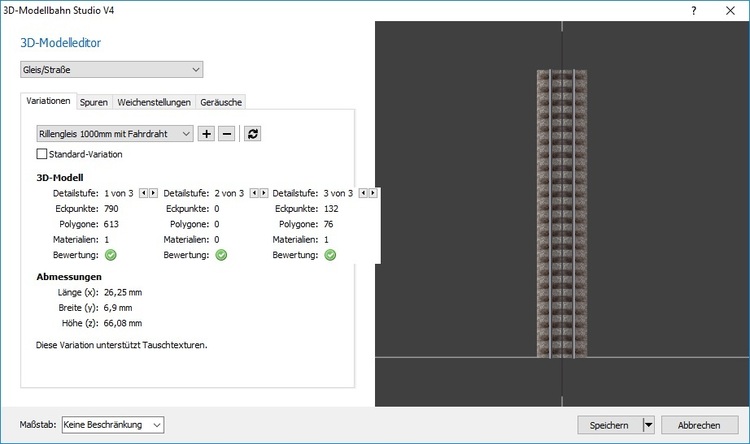Viewport: 750px width, 444px height.
Task: Click green Bewertung checkmark of Detailstufe 3
Action: (x=330, y=255)
